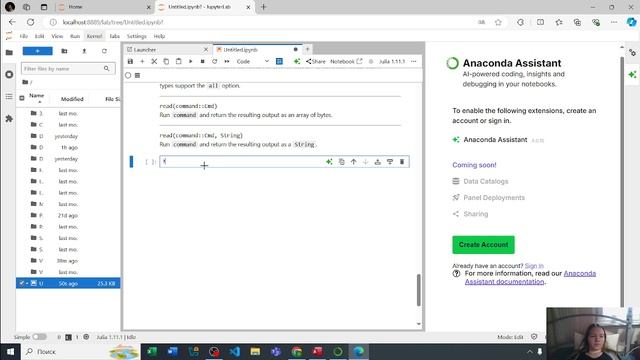
Task: Open in Notebook via the toolbar link
Action: click(x=346, y=61)
